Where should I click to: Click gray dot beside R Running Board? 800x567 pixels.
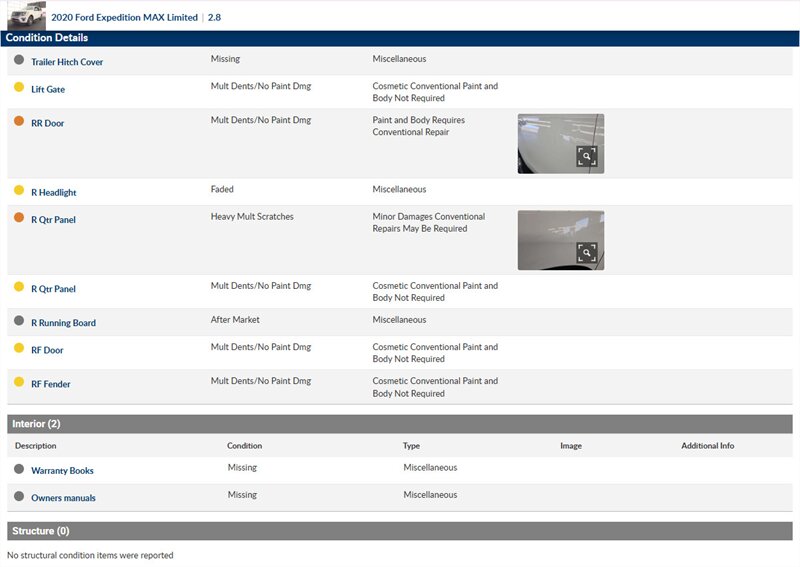click(19, 321)
